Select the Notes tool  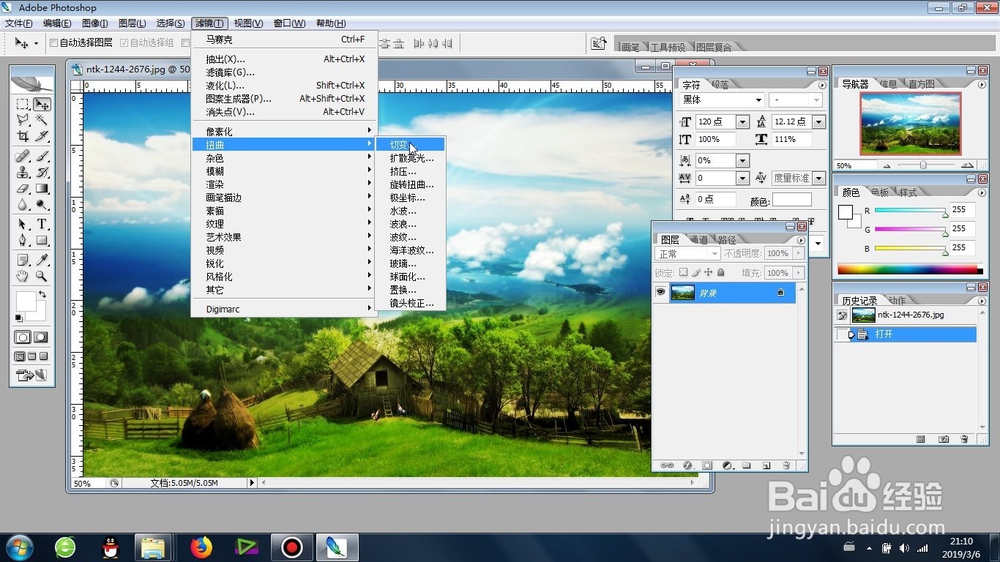pos(23,260)
